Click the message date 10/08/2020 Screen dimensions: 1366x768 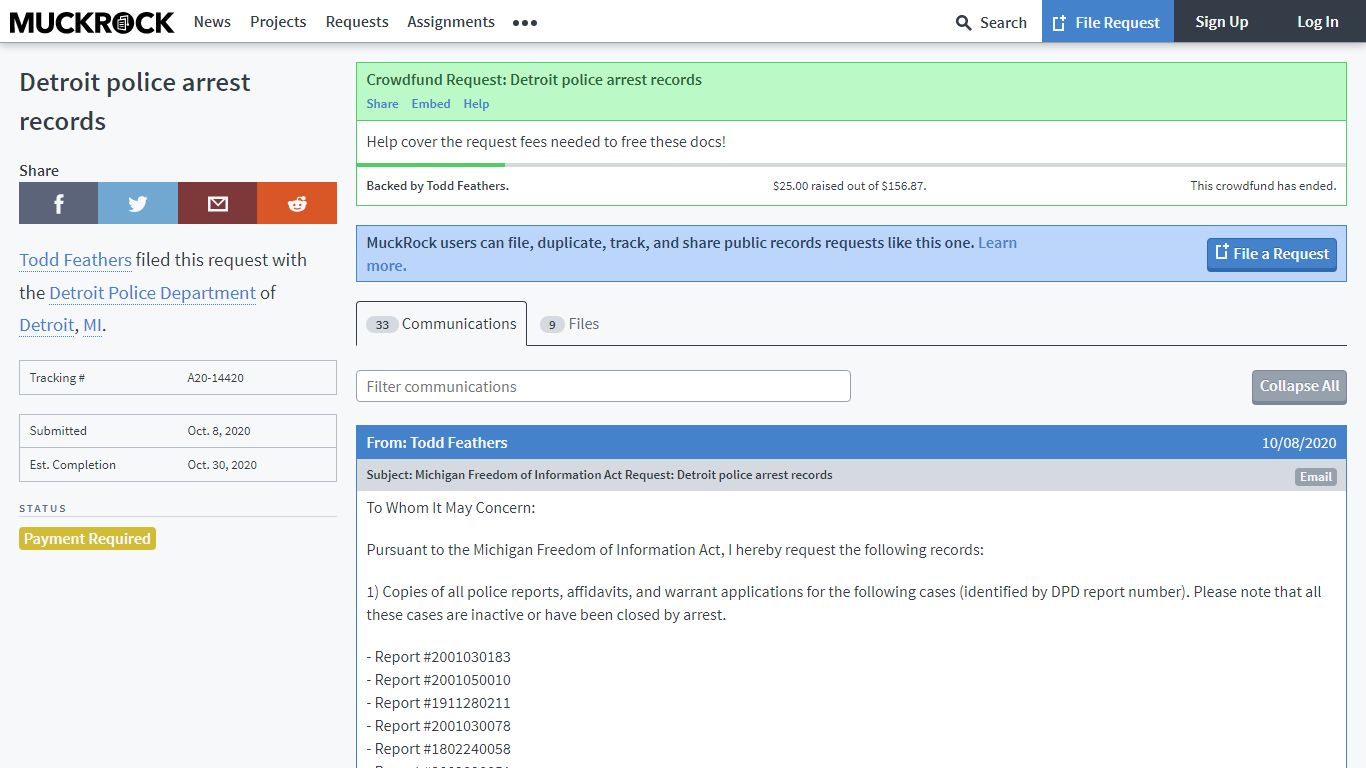coord(1299,443)
